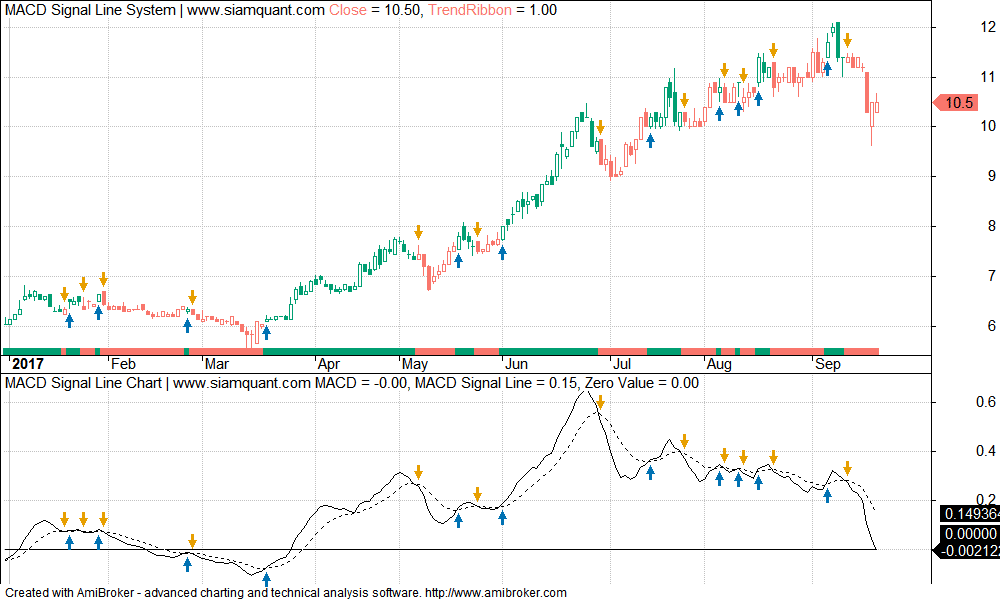
Task: Click blue buy arrow in early July price chart
Action: coord(650,141)
